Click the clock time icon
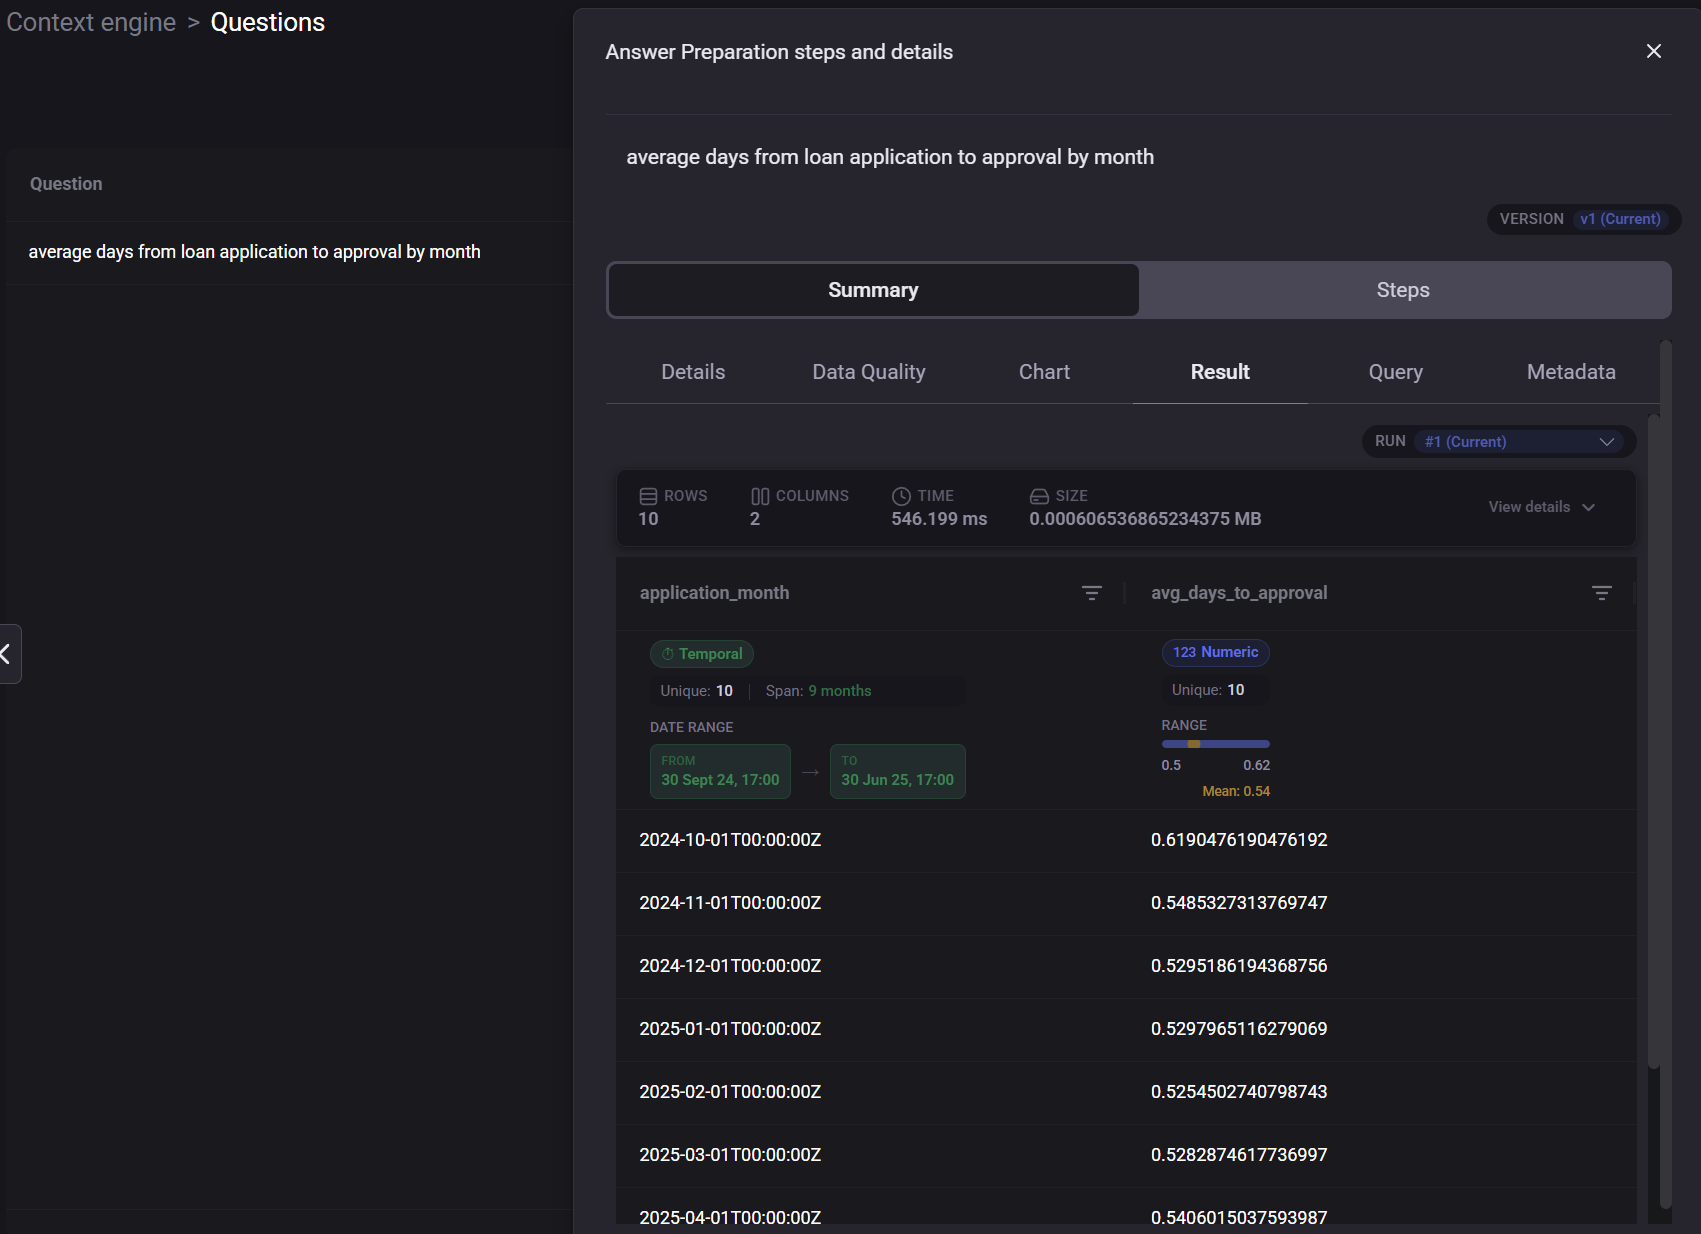Screen dimensions: 1701x1234 (x=901, y=496)
